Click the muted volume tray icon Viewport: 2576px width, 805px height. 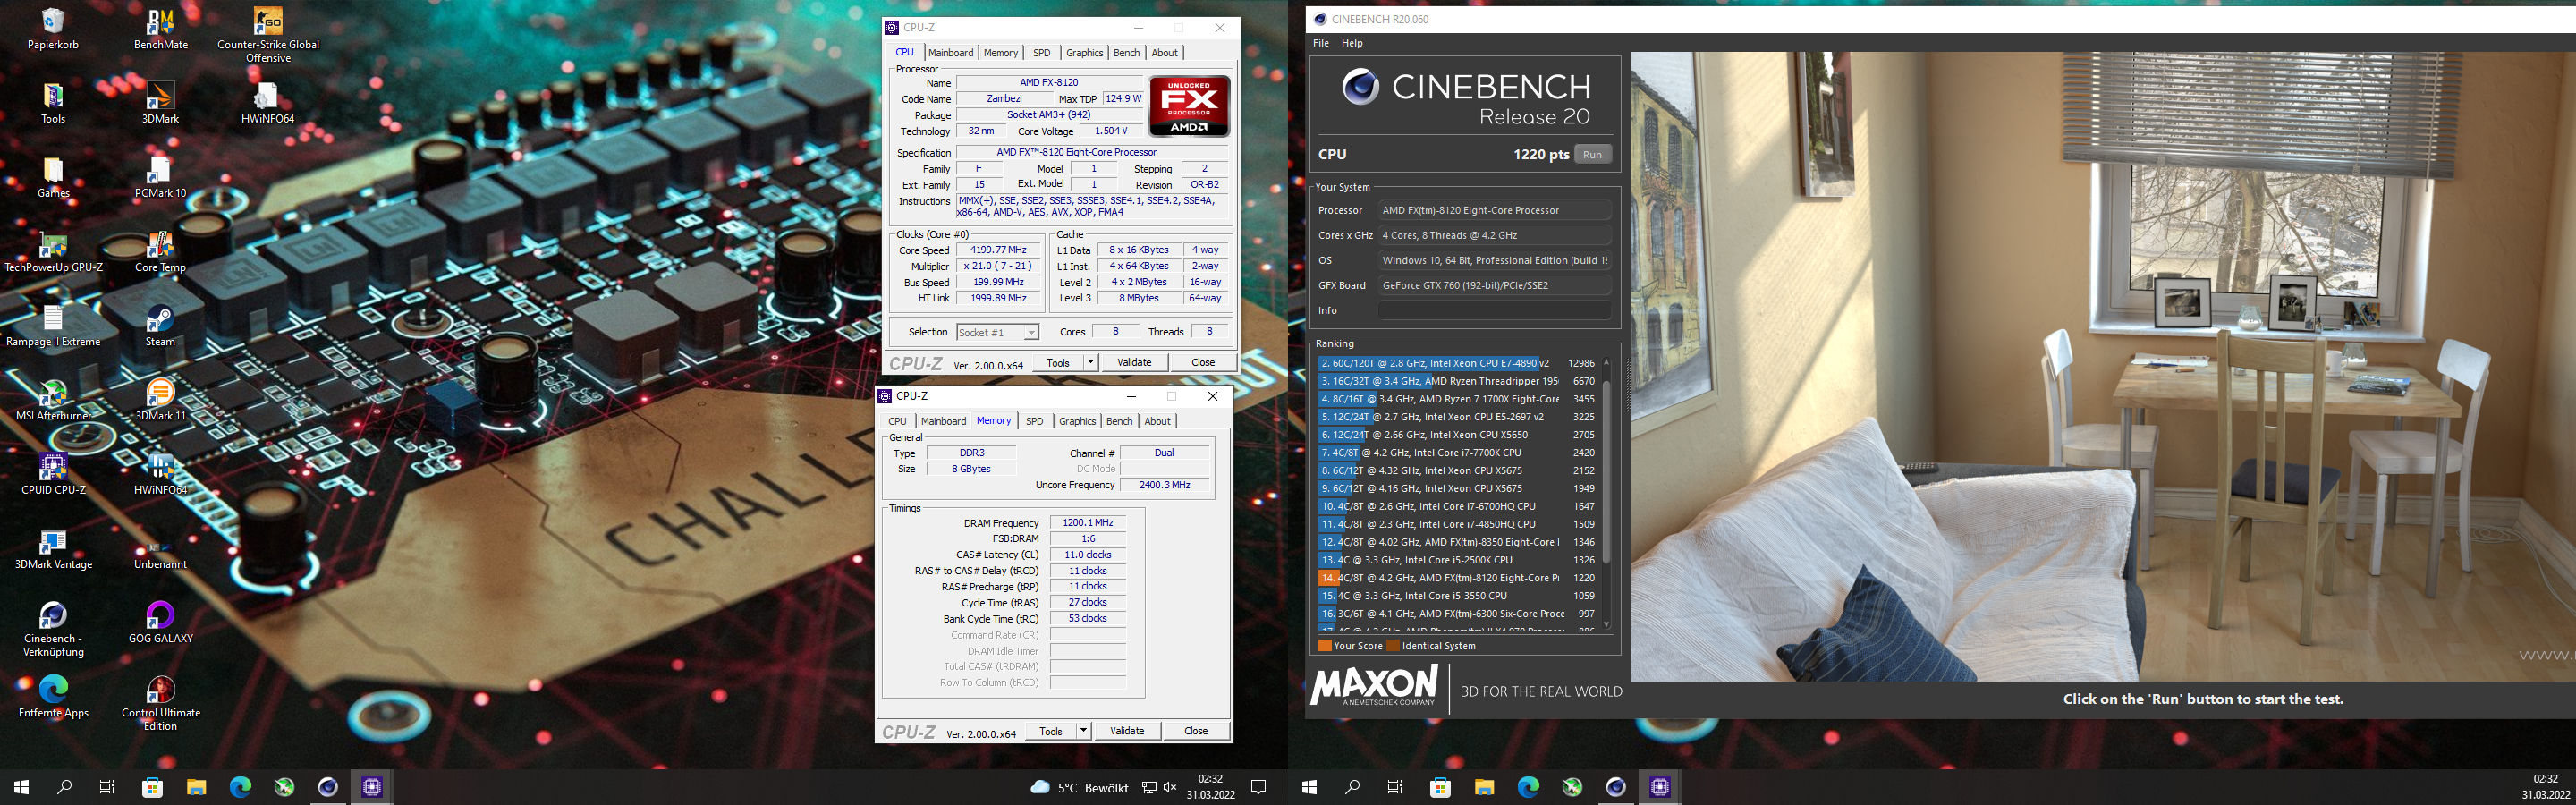click(1170, 788)
